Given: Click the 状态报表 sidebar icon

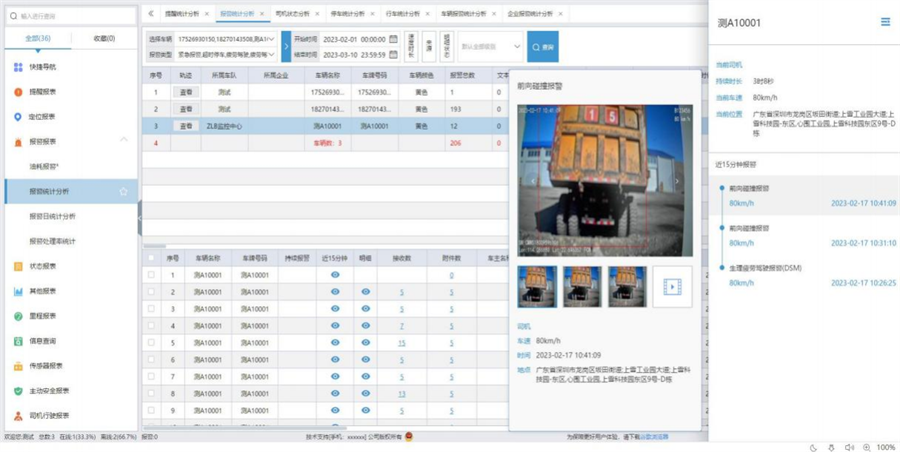Looking at the screenshot, I should pyautogui.click(x=18, y=266).
